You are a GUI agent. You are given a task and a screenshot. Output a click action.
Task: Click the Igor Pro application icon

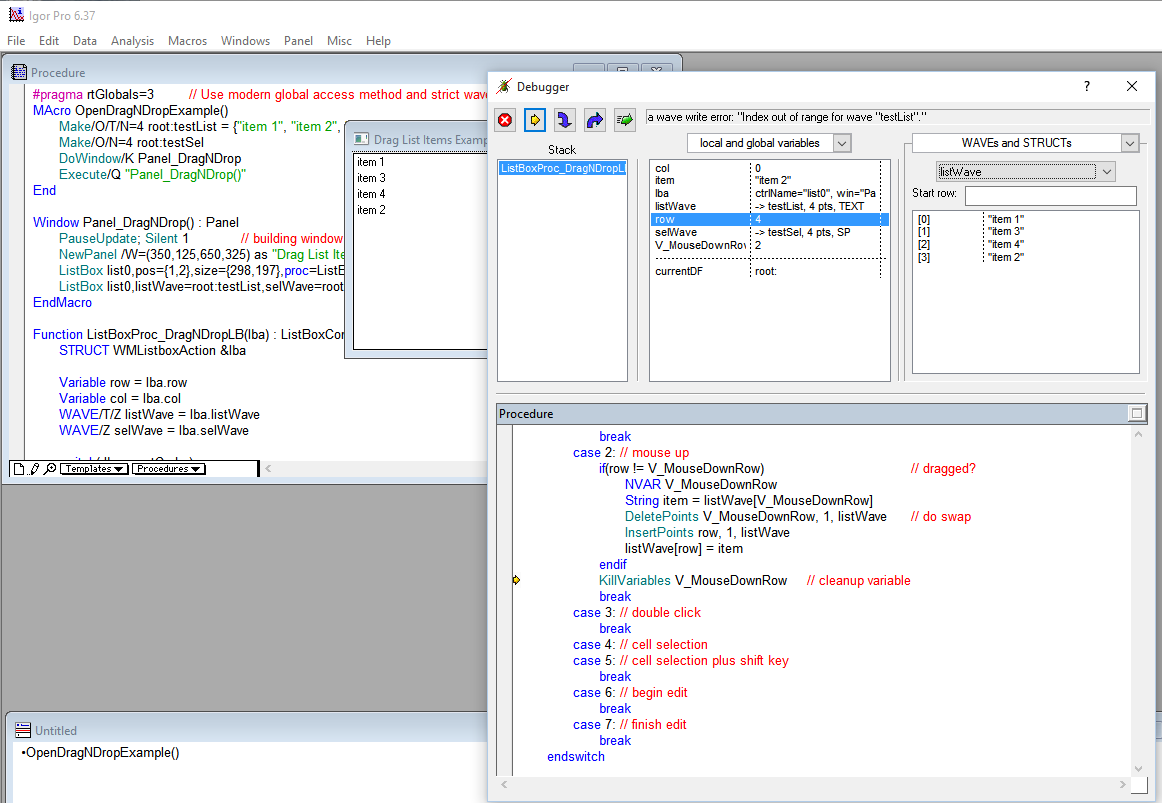click(x=16, y=15)
